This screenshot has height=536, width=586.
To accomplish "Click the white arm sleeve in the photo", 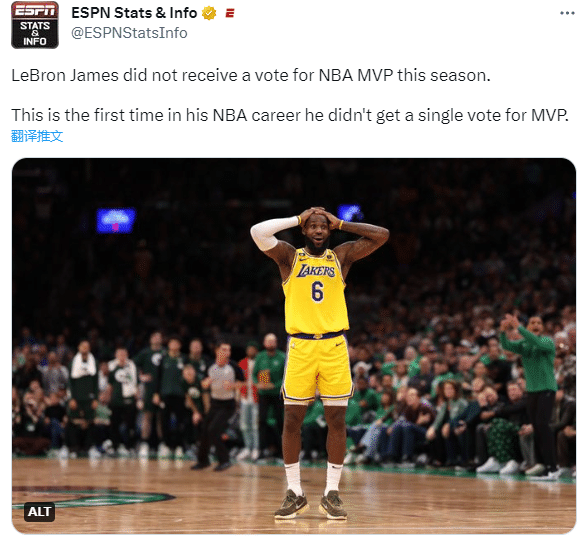I will (x=273, y=232).
